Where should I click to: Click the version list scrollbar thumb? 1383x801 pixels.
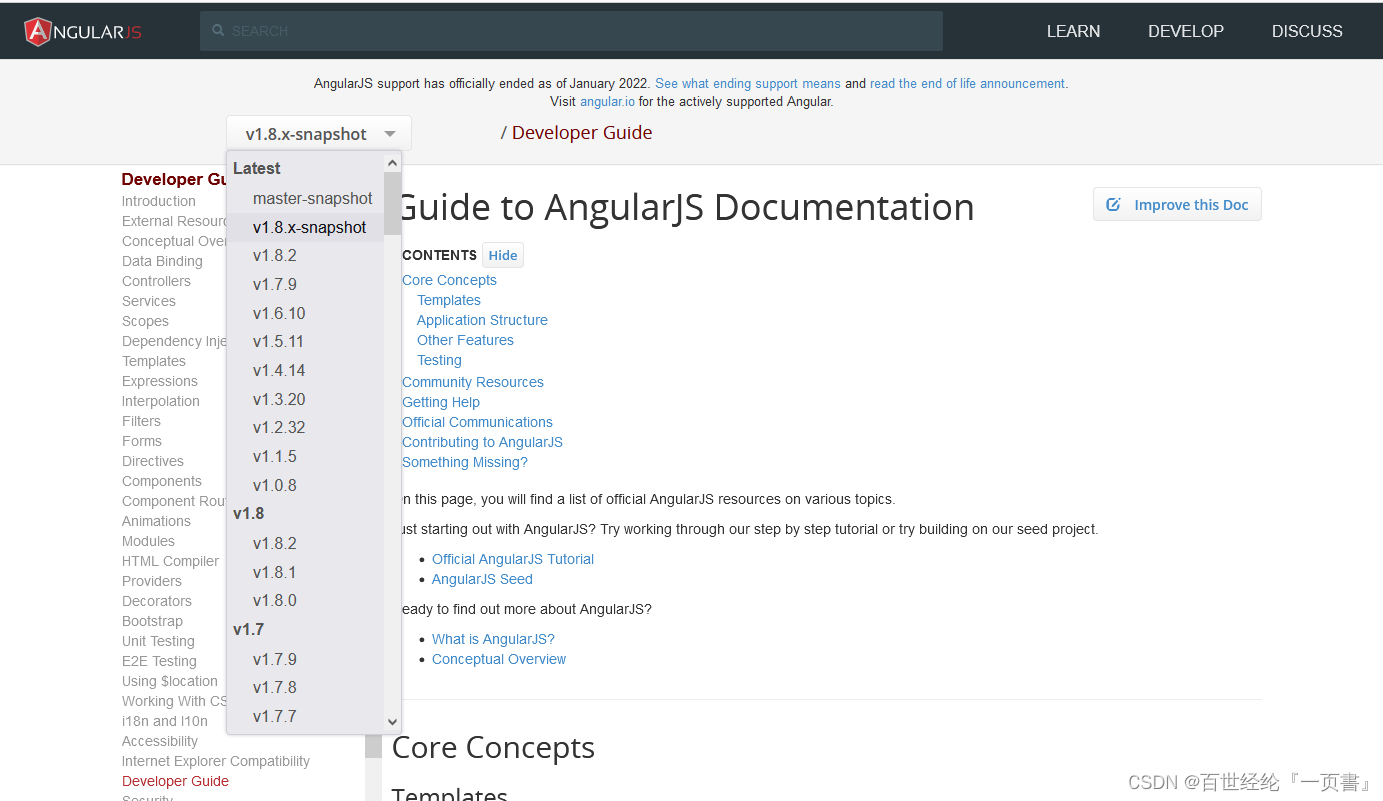tap(392, 203)
